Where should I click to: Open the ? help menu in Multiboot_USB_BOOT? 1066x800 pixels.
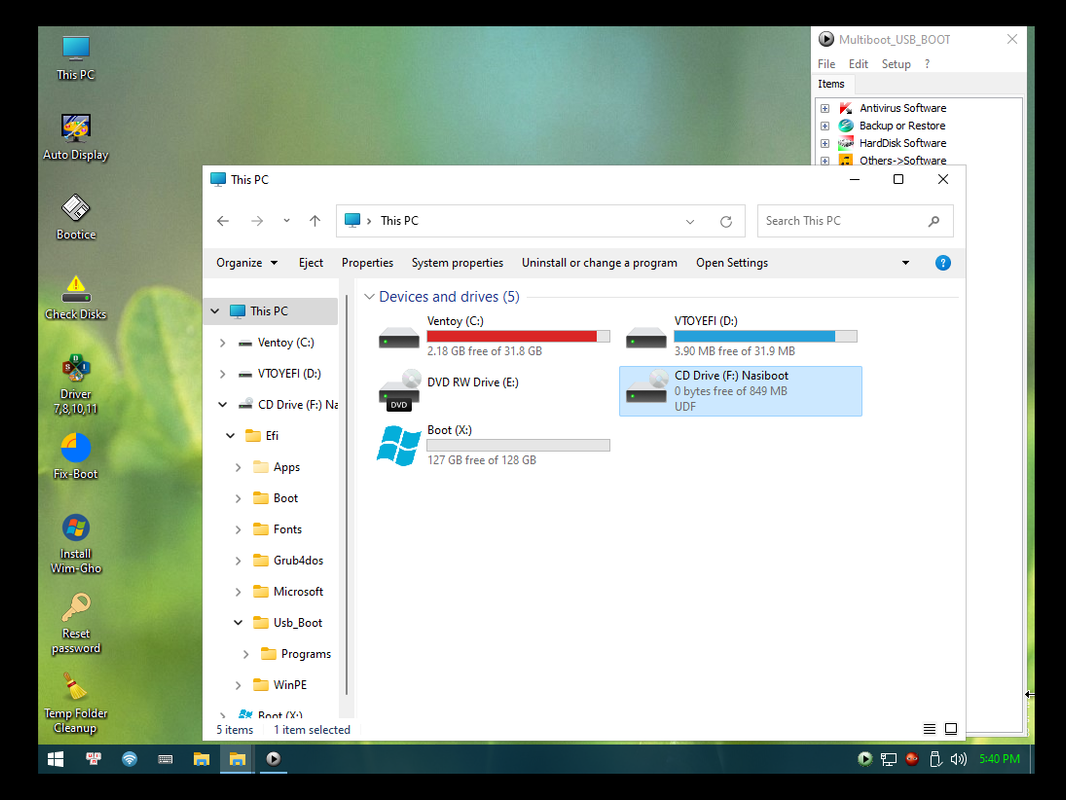(x=927, y=64)
